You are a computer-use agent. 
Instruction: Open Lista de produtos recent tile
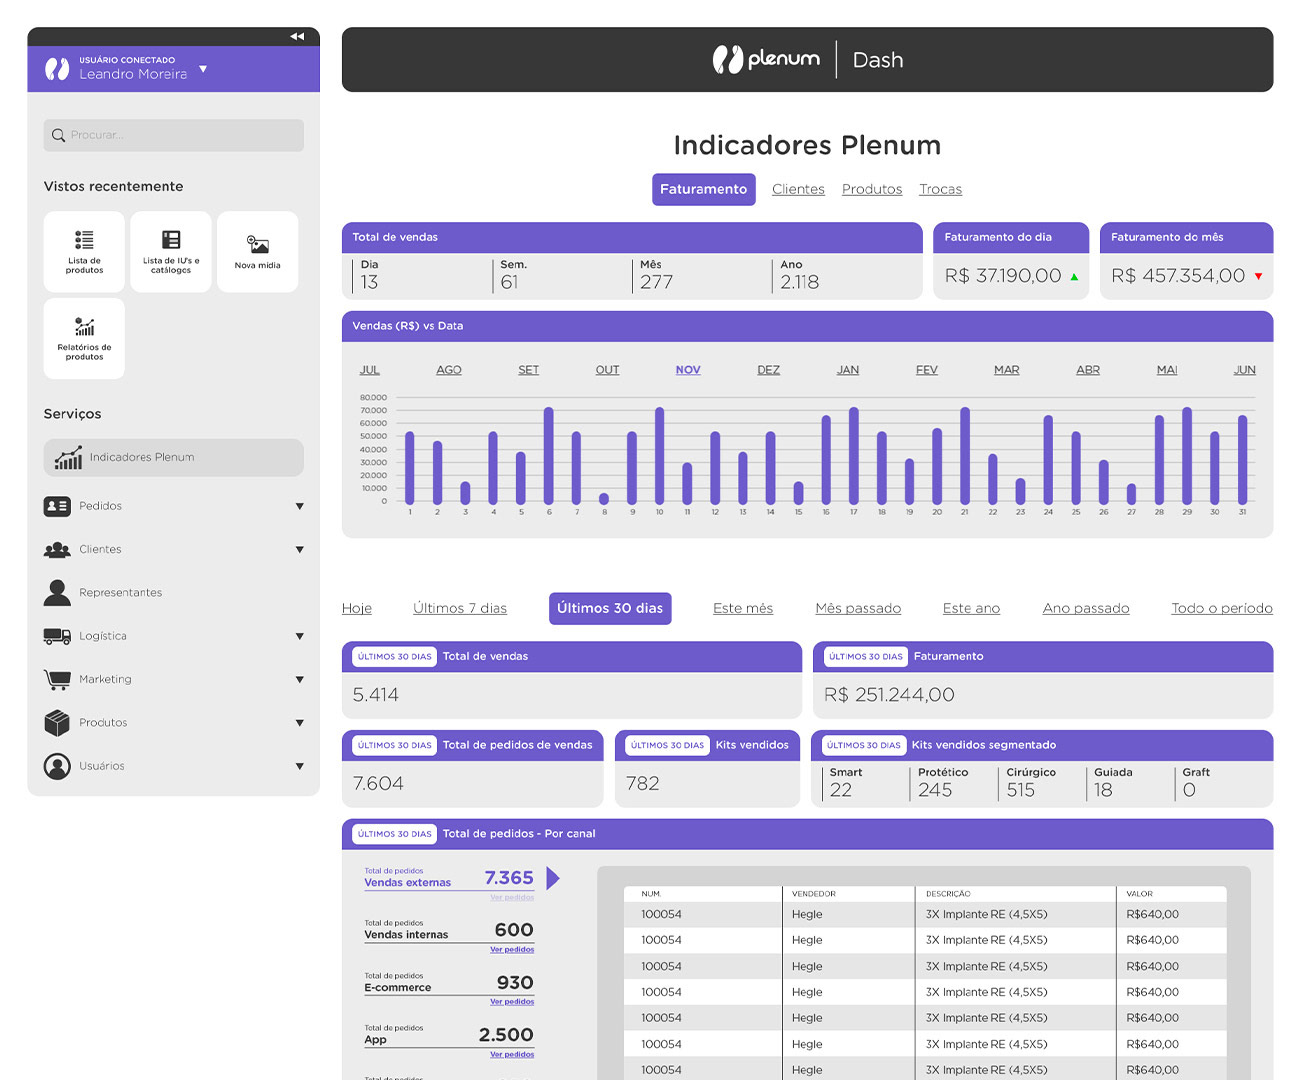point(84,251)
